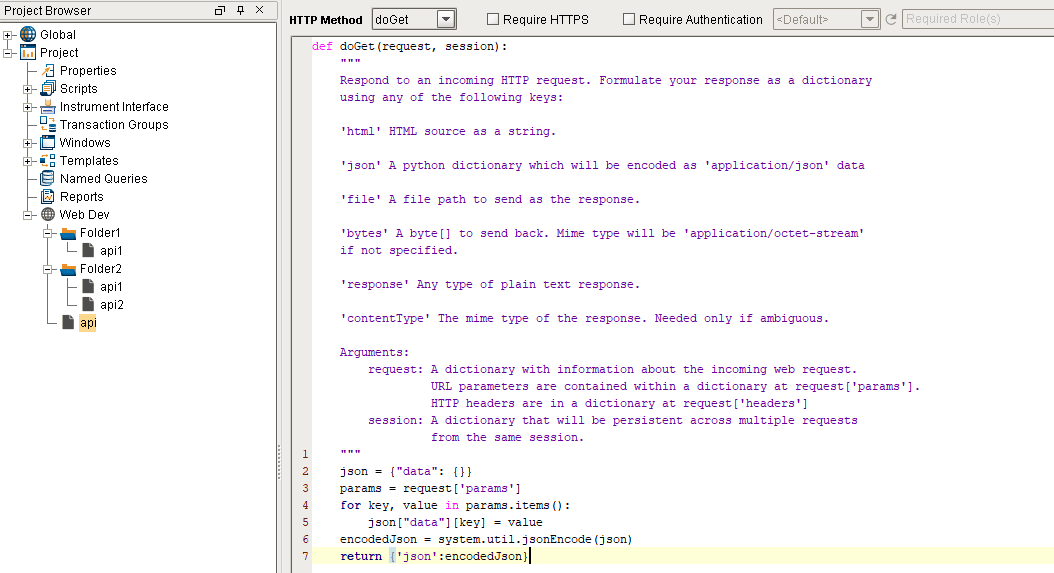Click the Properties icon in tree

(x=48, y=71)
